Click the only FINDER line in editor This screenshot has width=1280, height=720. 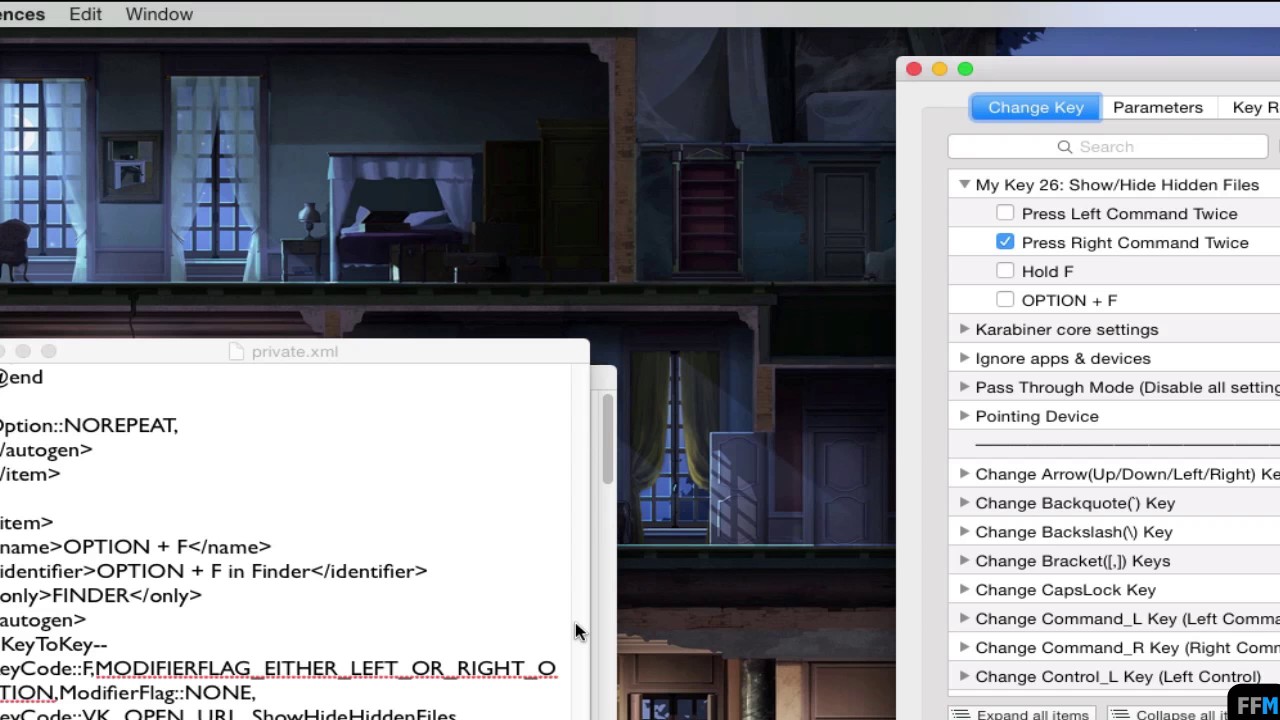pyautogui.click(x=100, y=595)
